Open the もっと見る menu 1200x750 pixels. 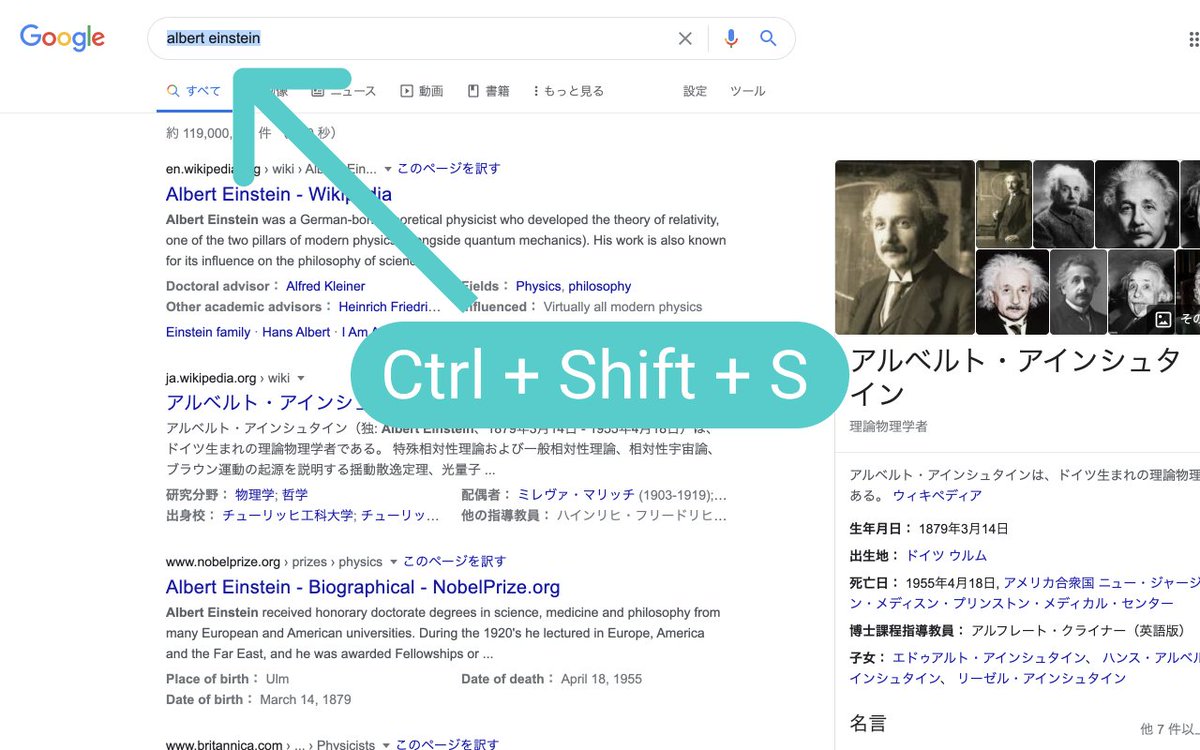[x=568, y=91]
